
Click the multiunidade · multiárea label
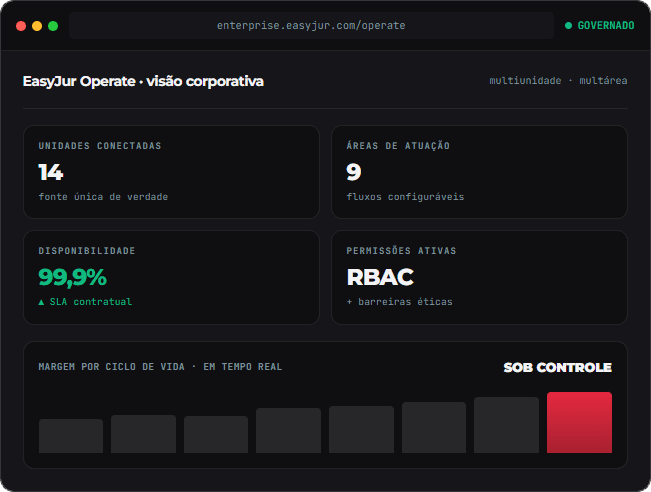pyautogui.click(x=558, y=81)
